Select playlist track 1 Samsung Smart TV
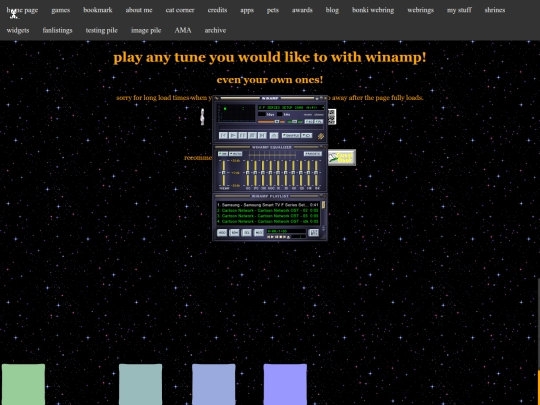The height and width of the screenshot is (405, 540). click(268, 205)
